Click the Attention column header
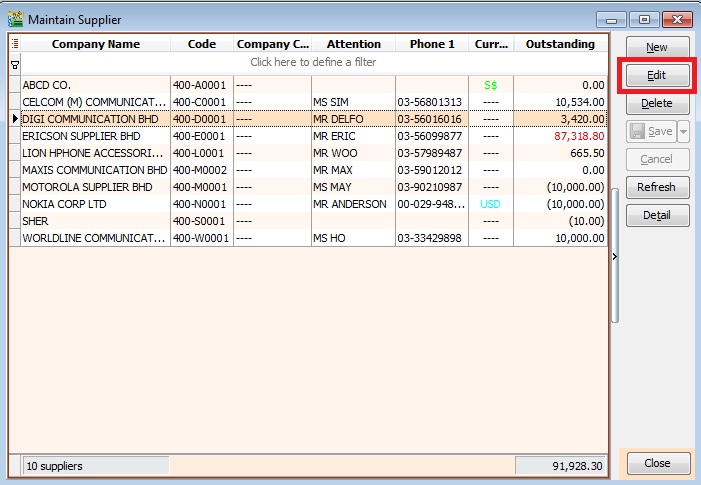This screenshot has height=485, width=701. click(353, 44)
